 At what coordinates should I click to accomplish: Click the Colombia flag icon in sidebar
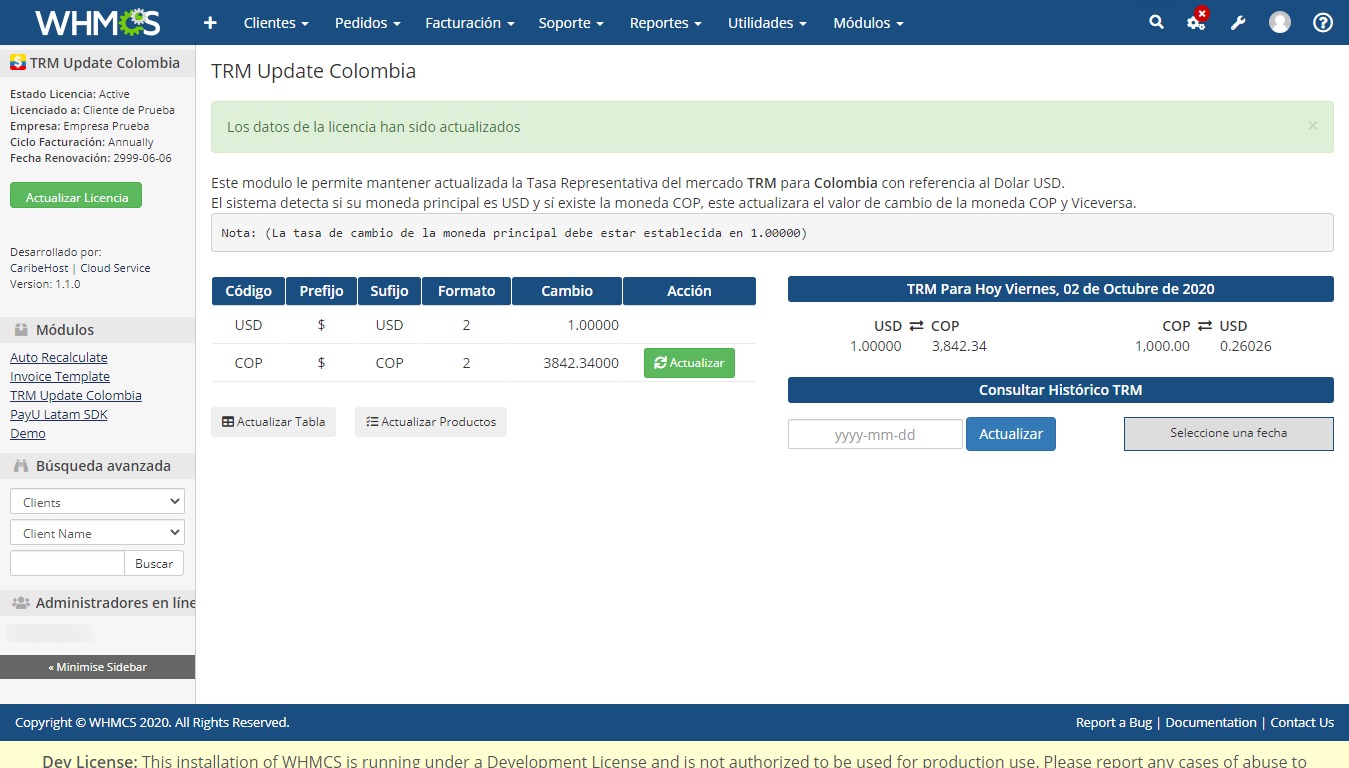coord(18,63)
